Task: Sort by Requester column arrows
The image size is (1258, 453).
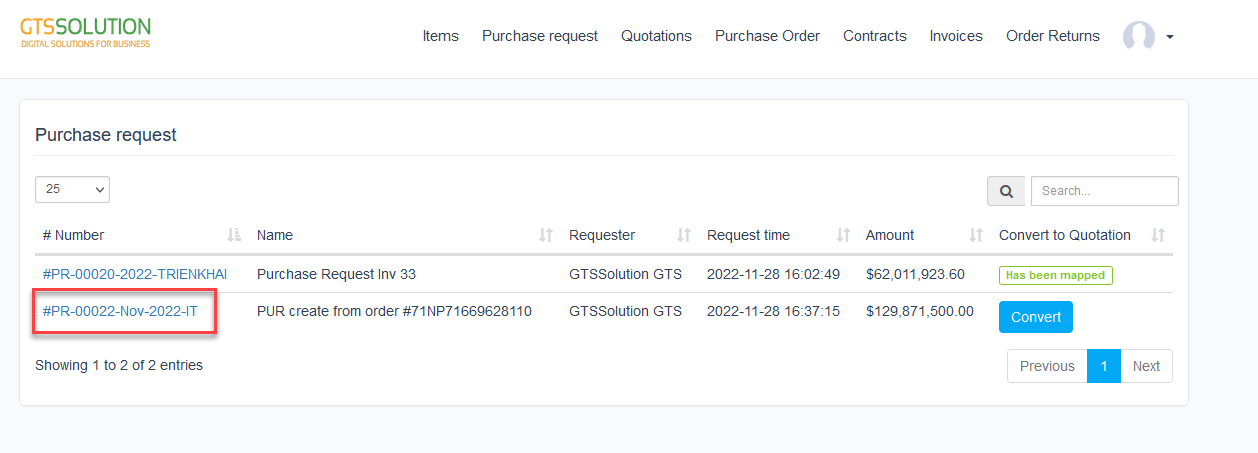Action: (x=684, y=235)
